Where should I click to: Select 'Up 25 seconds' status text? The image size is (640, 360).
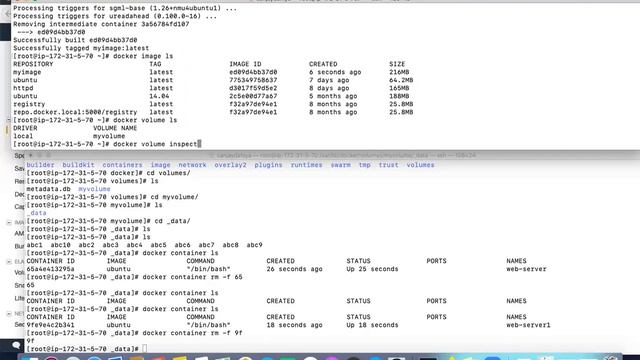372,269
